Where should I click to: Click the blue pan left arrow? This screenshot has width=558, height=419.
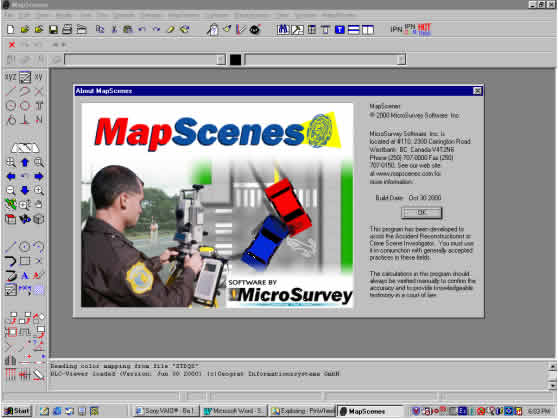pos(11,176)
